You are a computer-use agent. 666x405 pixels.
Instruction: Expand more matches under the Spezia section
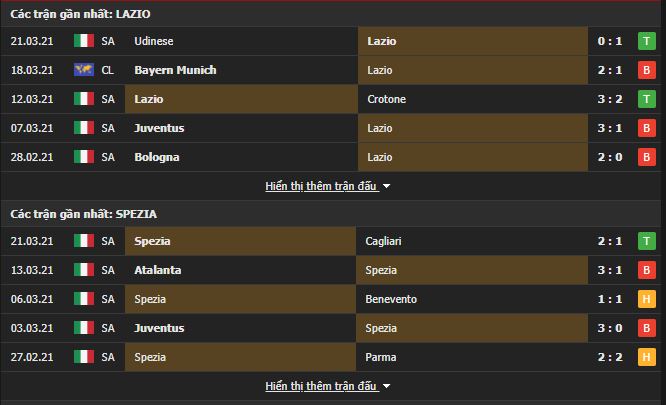tap(322, 386)
